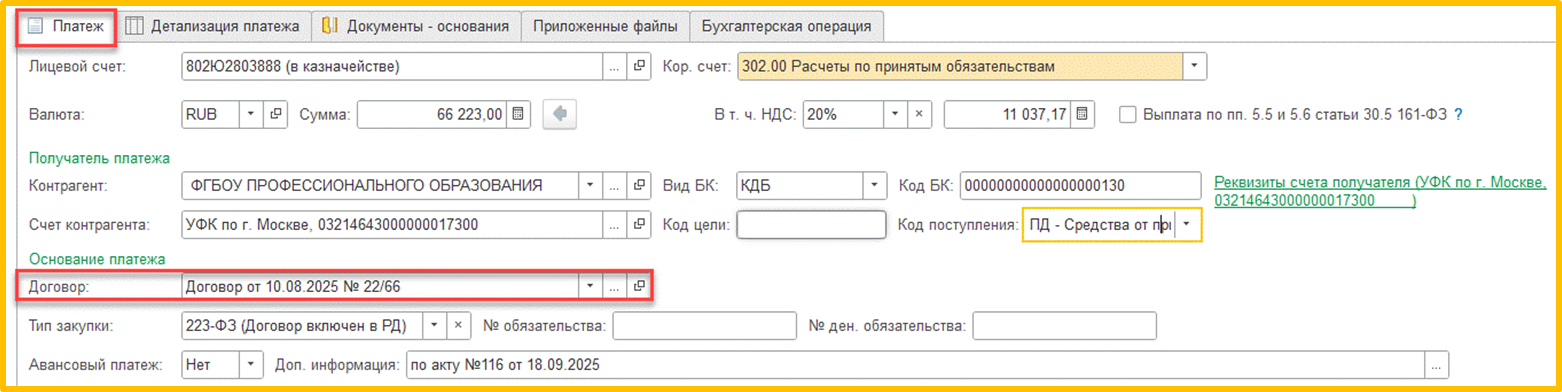Clear the Тип закупки value with X
The height and width of the screenshot is (392, 1562).
click(x=458, y=326)
